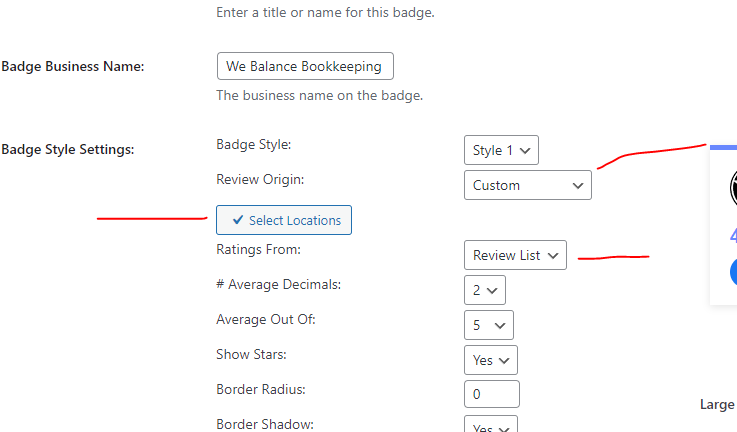Click the Review Origin label text
The height and width of the screenshot is (432, 737).
tap(260, 180)
